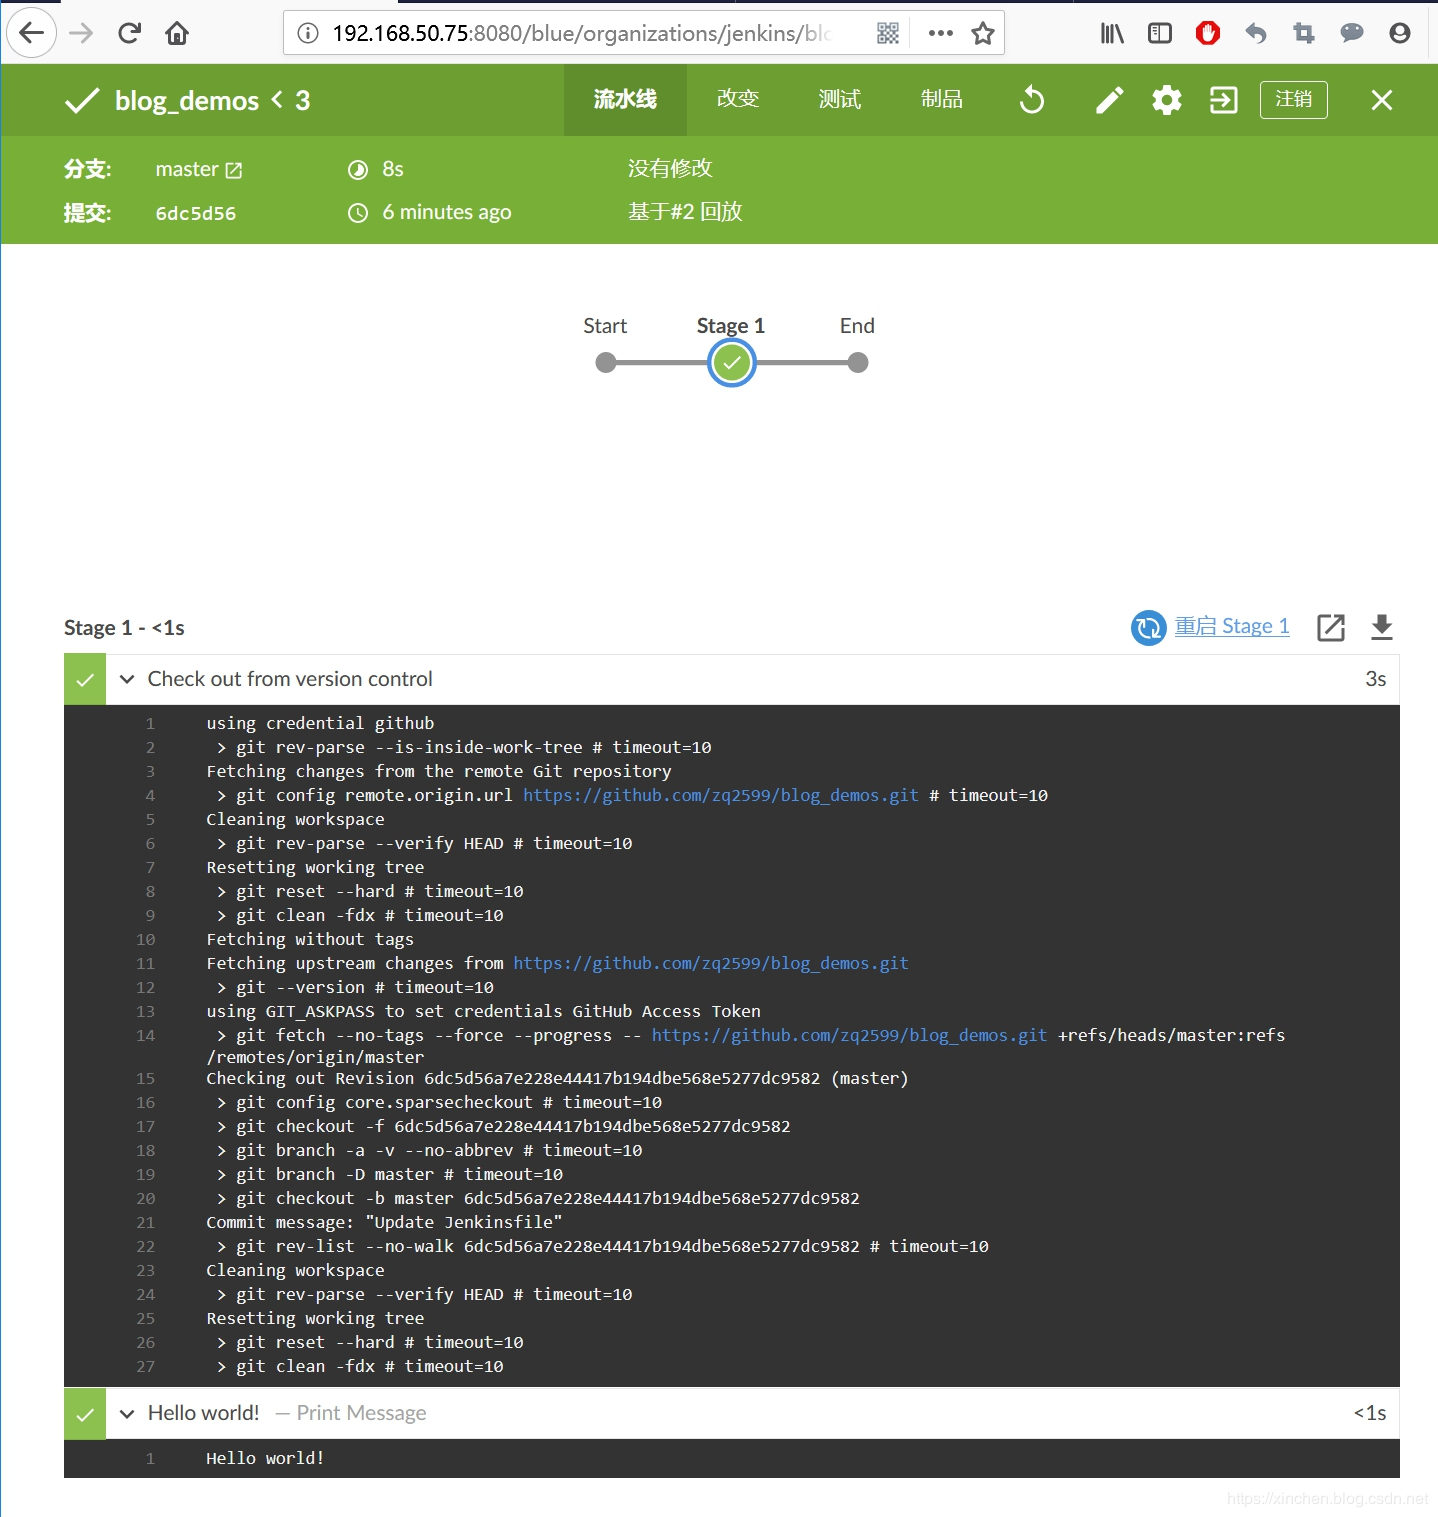Screen dimensions: 1438x1517
Task: Collapse the Check out from version control step
Action: (127, 679)
